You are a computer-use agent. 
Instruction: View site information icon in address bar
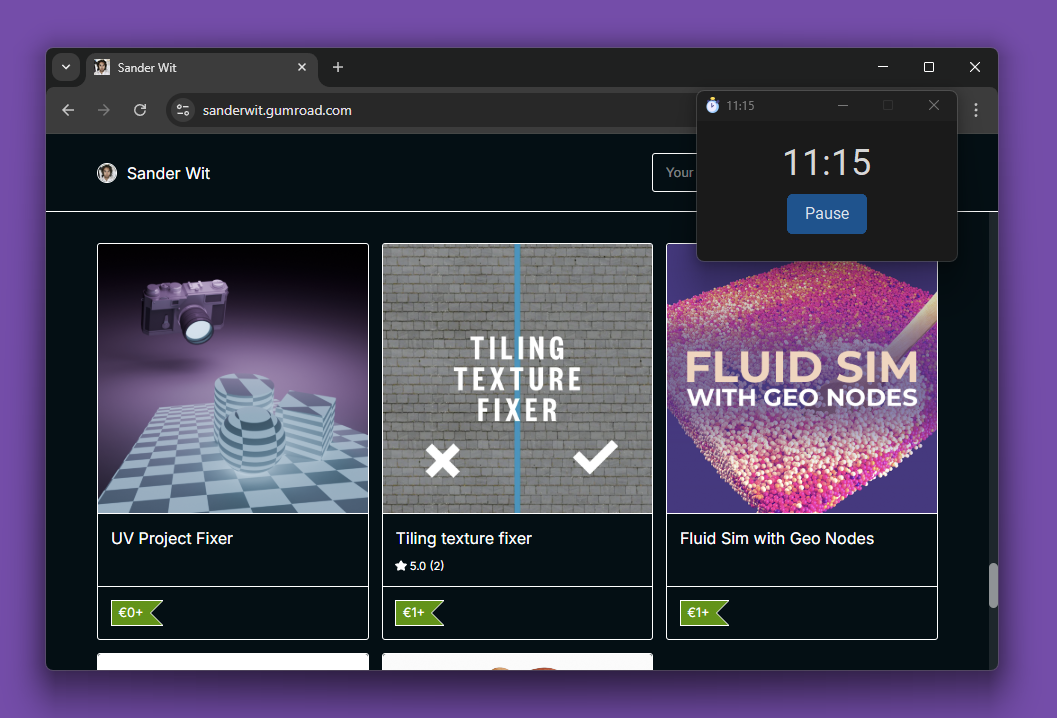pyautogui.click(x=183, y=110)
